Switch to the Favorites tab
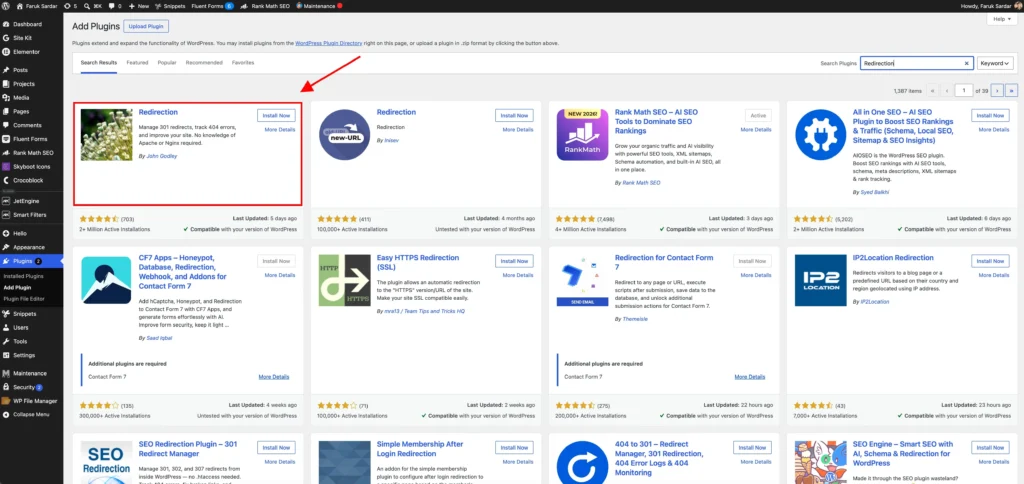Screen dimensions: 1024x484 tap(243, 63)
